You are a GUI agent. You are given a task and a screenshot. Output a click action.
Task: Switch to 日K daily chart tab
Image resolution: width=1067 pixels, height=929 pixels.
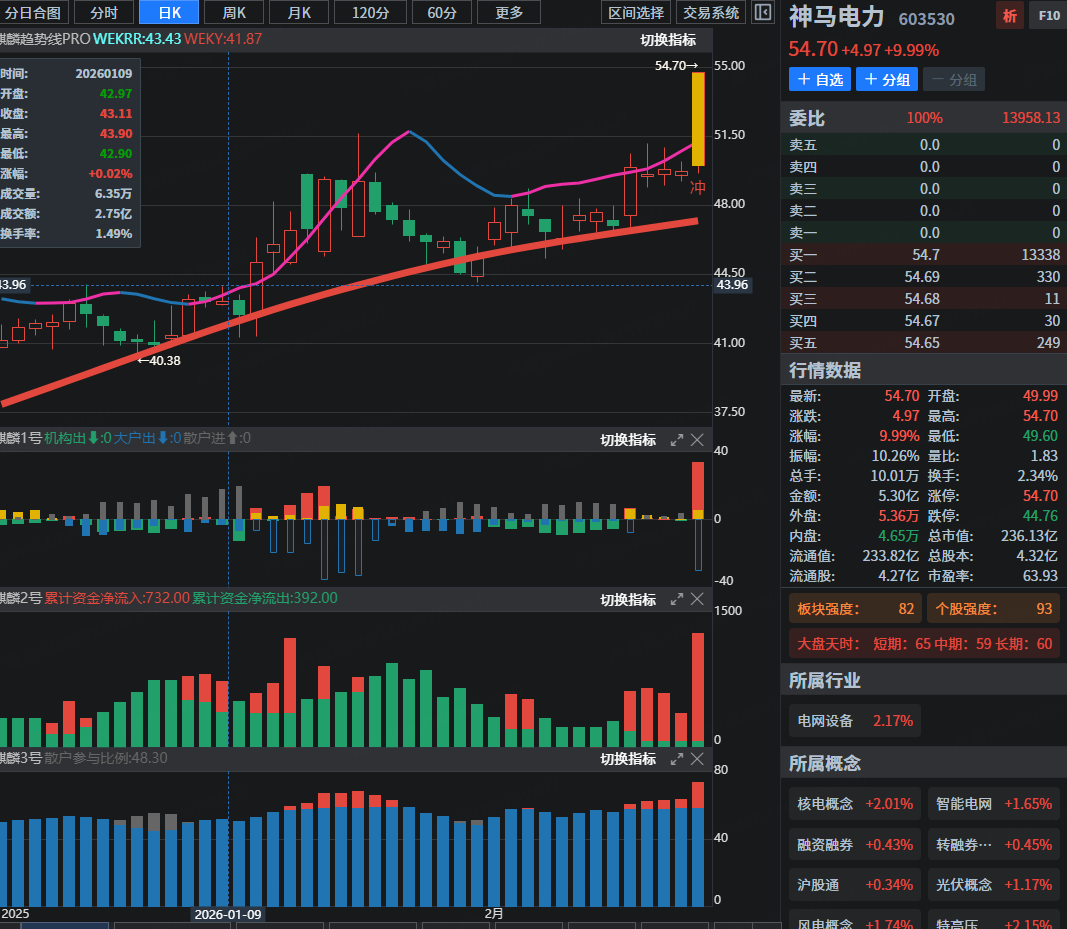point(168,13)
